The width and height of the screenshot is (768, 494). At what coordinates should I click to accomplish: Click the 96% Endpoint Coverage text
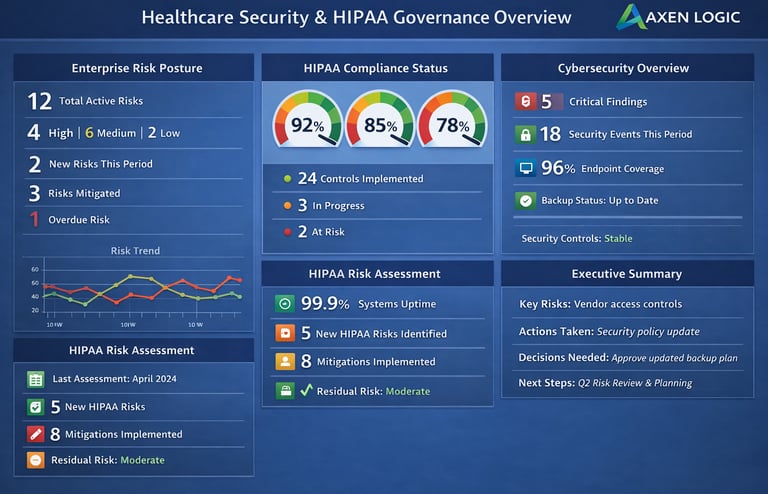coord(602,168)
